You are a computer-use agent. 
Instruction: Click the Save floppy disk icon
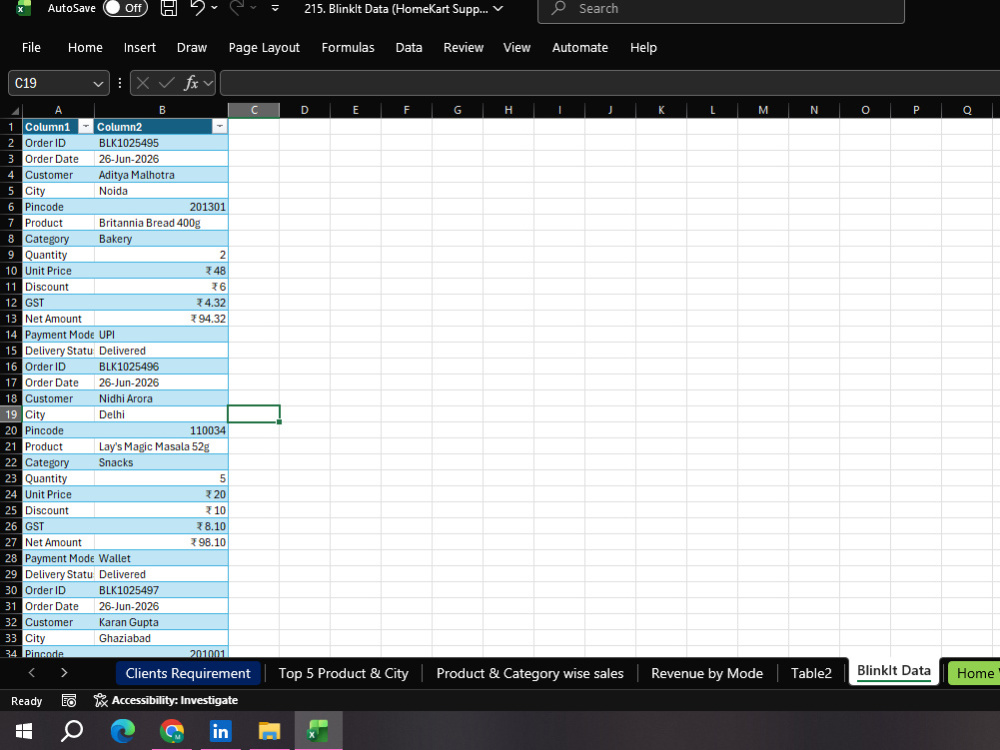168,8
